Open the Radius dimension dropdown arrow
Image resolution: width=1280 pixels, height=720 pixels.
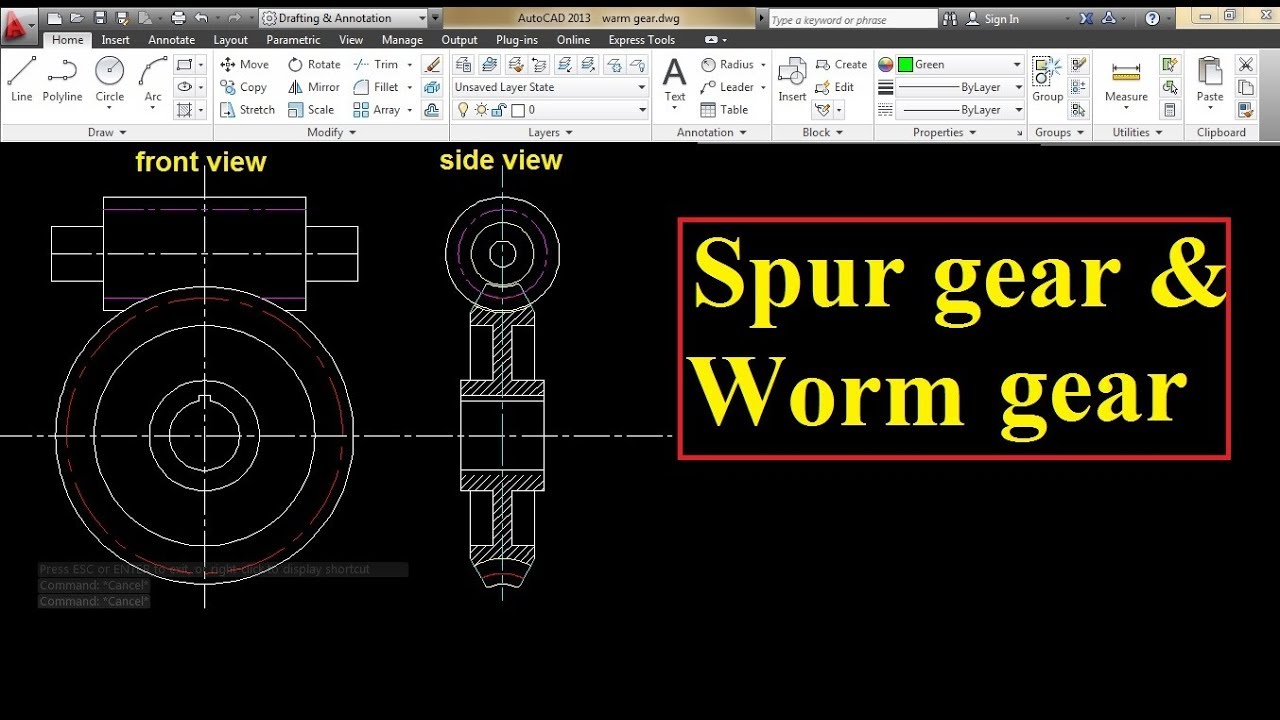763,64
